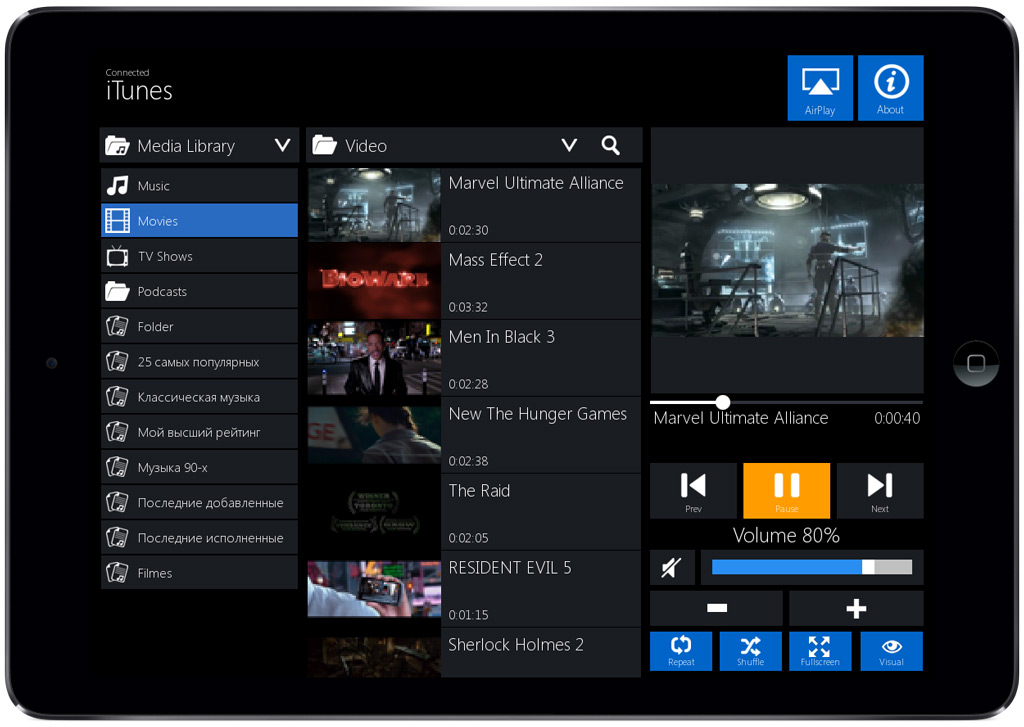Select the Men In Black 3 thumbnail
The image size is (1024, 727).
374,358
